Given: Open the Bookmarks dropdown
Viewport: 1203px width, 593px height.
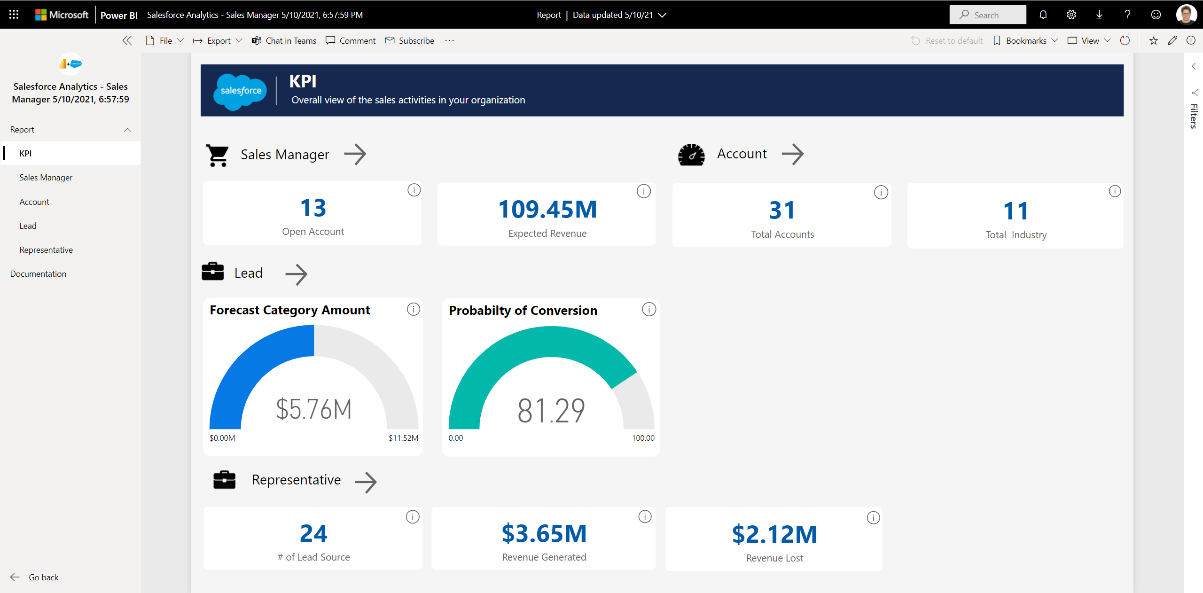Looking at the screenshot, I should 1025,41.
